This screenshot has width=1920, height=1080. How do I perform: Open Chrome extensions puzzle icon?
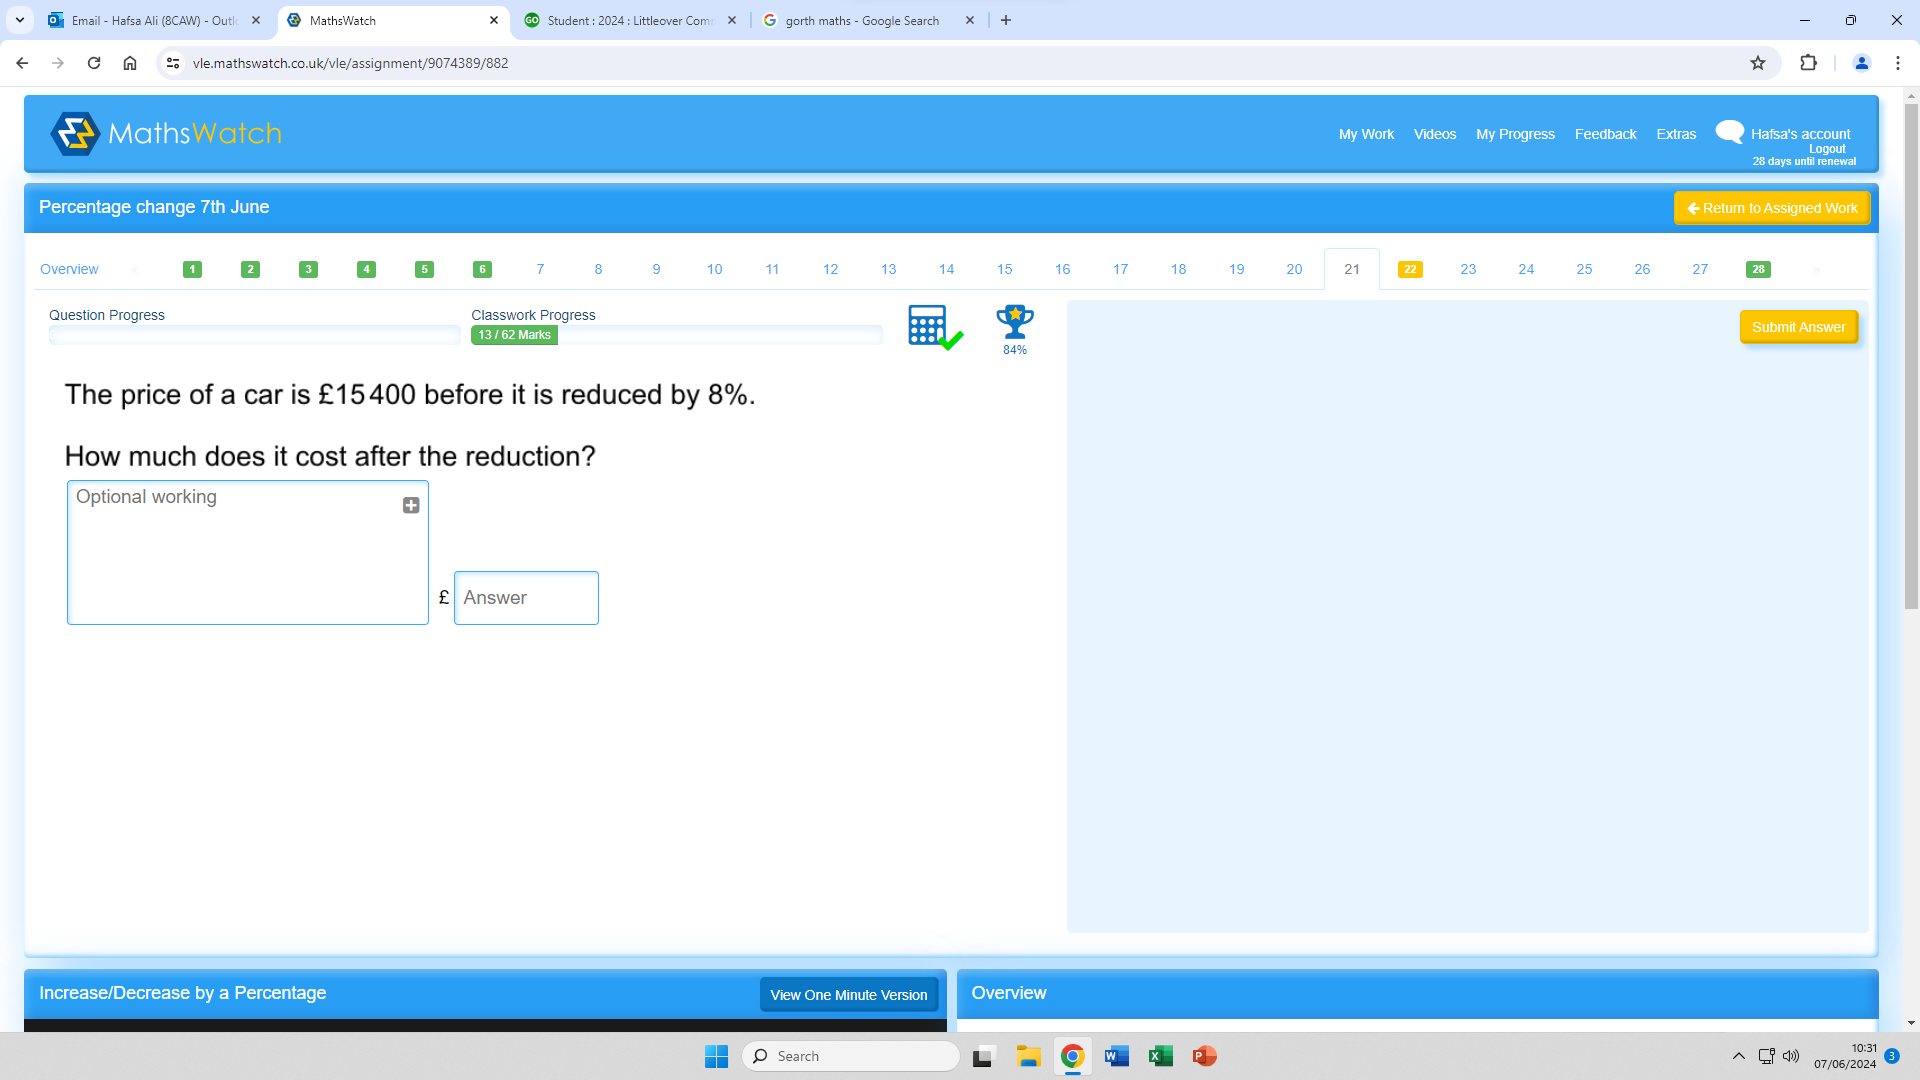point(1808,63)
